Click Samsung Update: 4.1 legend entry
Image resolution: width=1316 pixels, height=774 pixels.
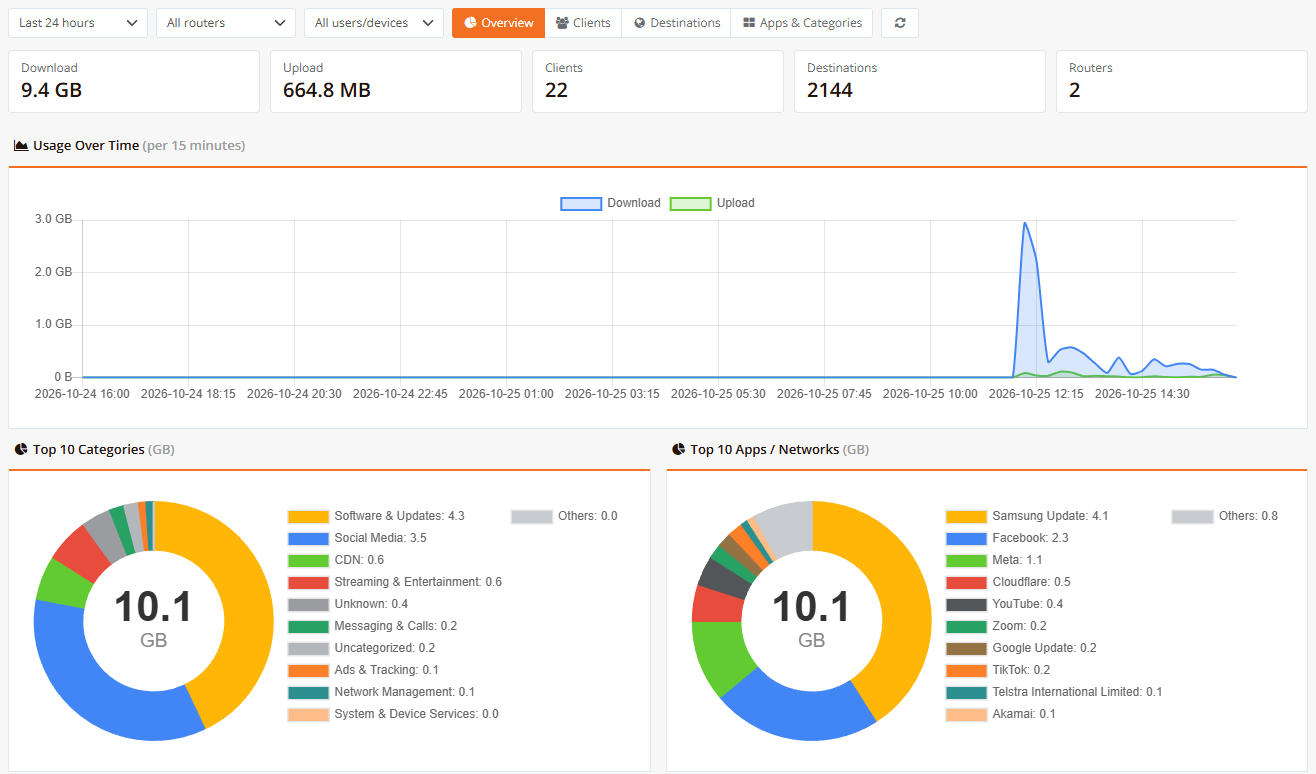1027,516
